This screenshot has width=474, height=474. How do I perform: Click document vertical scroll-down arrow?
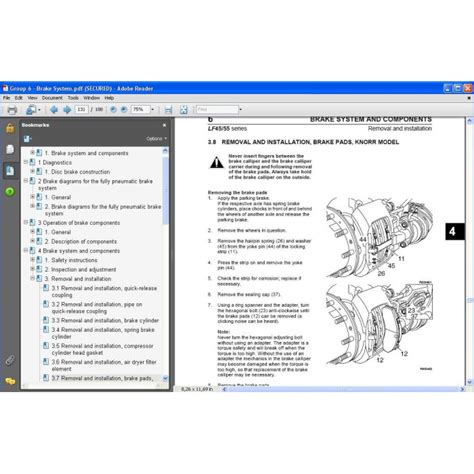pyautogui.click(x=470, y=382)
